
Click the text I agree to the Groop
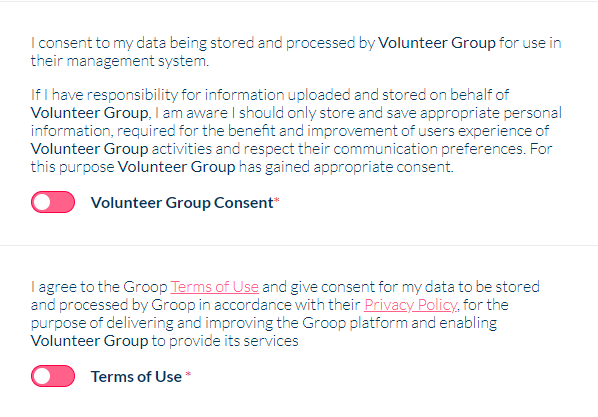tap(99, 287)
